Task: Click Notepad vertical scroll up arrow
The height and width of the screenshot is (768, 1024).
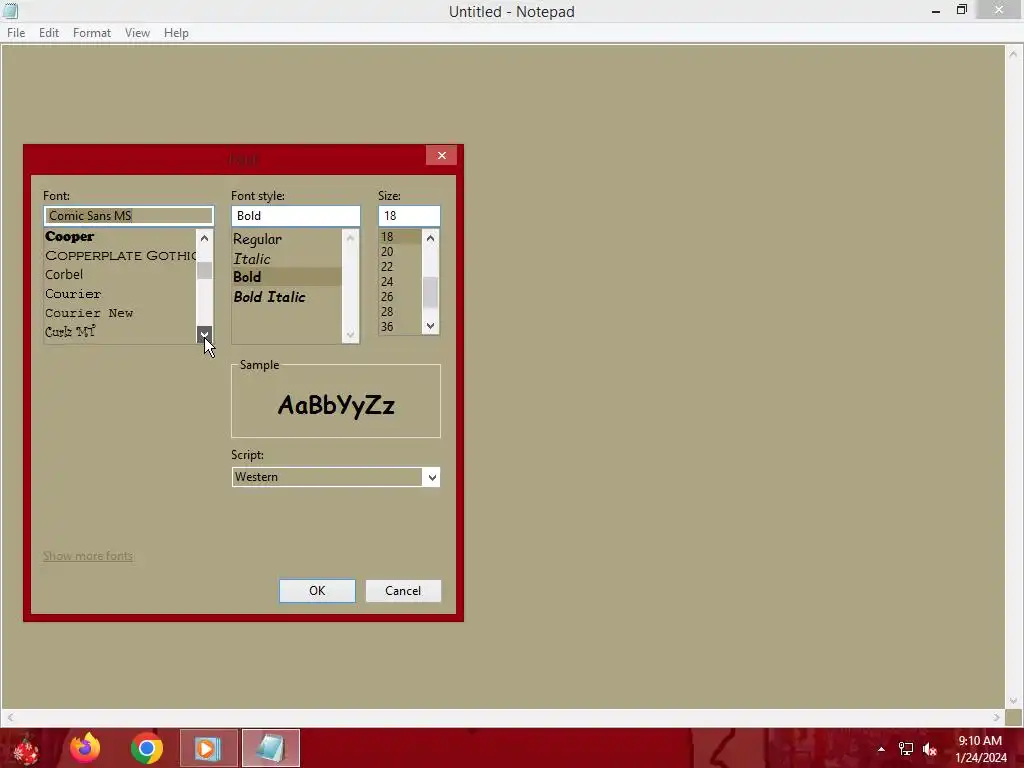Action: point(1014,54)
